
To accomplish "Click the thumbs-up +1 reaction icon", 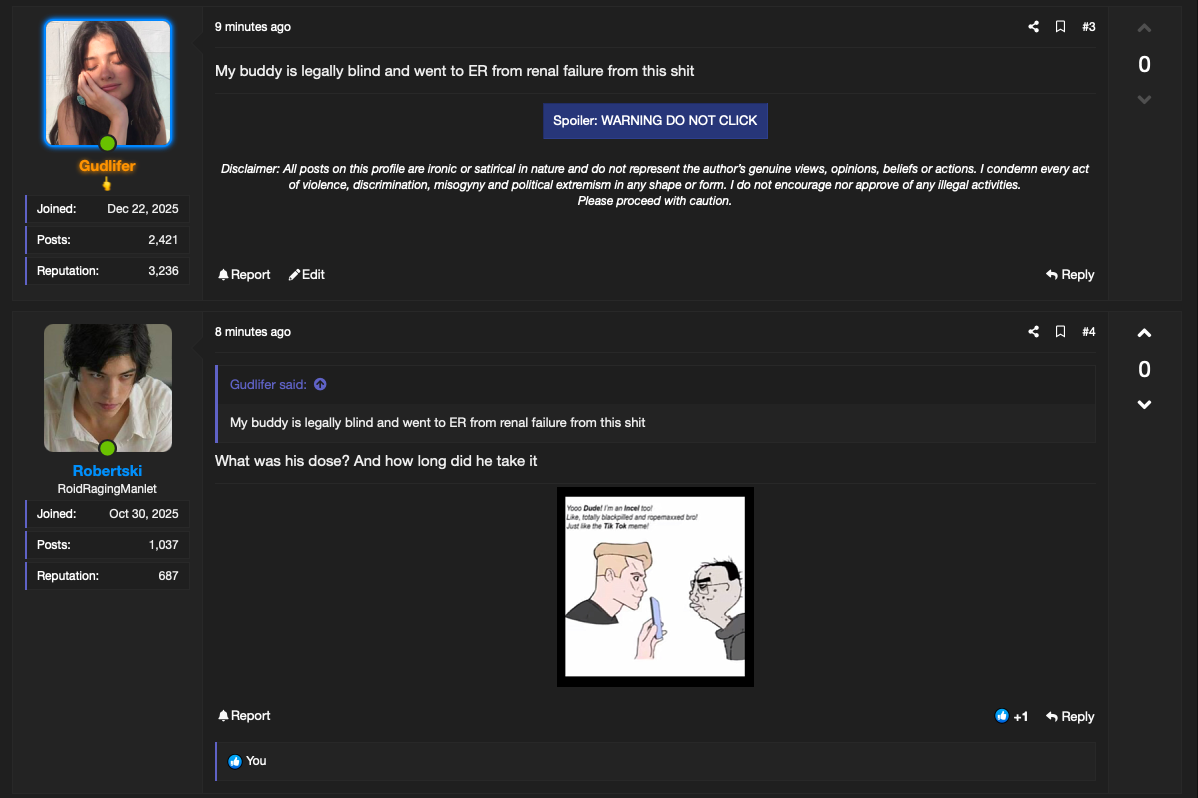I will click(1002, 716).
